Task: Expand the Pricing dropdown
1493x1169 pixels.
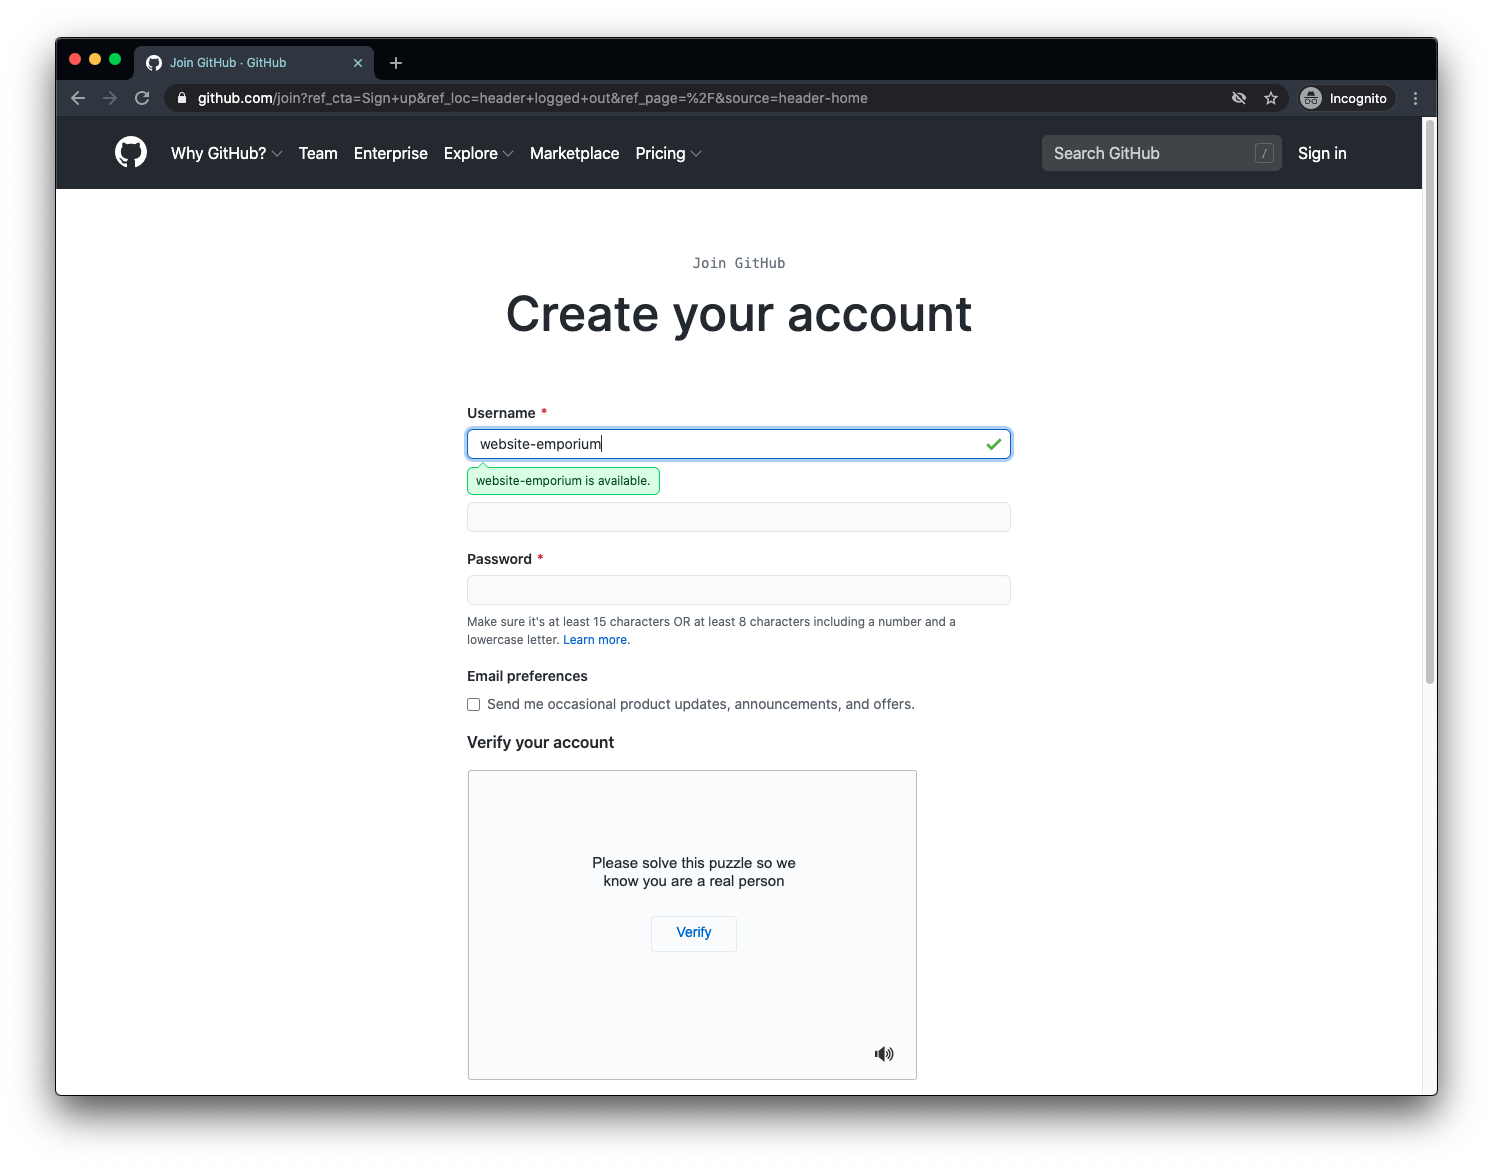Action: click(668, 153)
